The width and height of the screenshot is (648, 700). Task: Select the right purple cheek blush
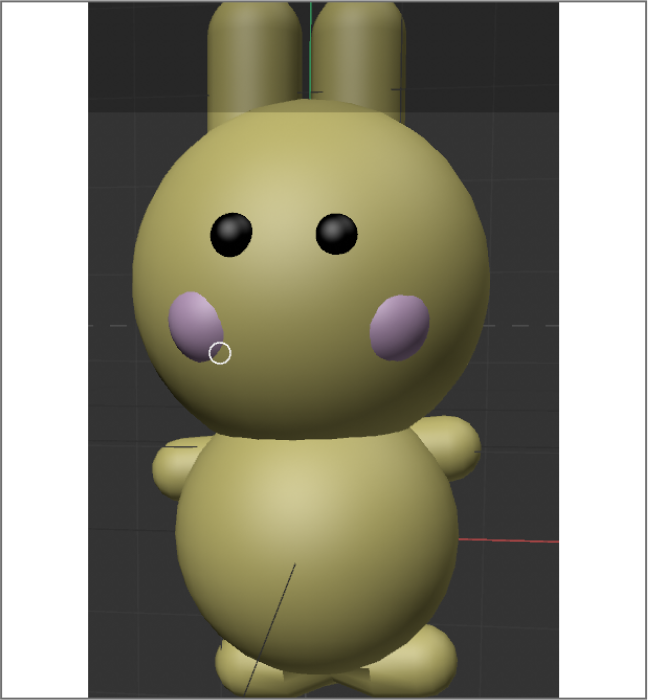click(400, 327)
